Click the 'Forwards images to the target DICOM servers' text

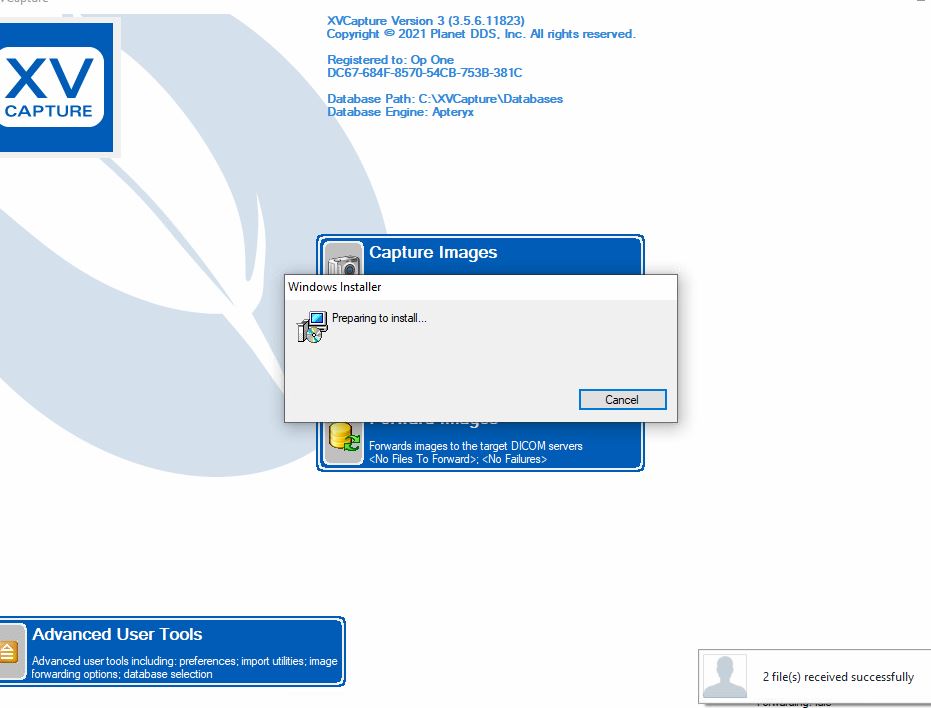pyautogui.click(x=476, y=446)
